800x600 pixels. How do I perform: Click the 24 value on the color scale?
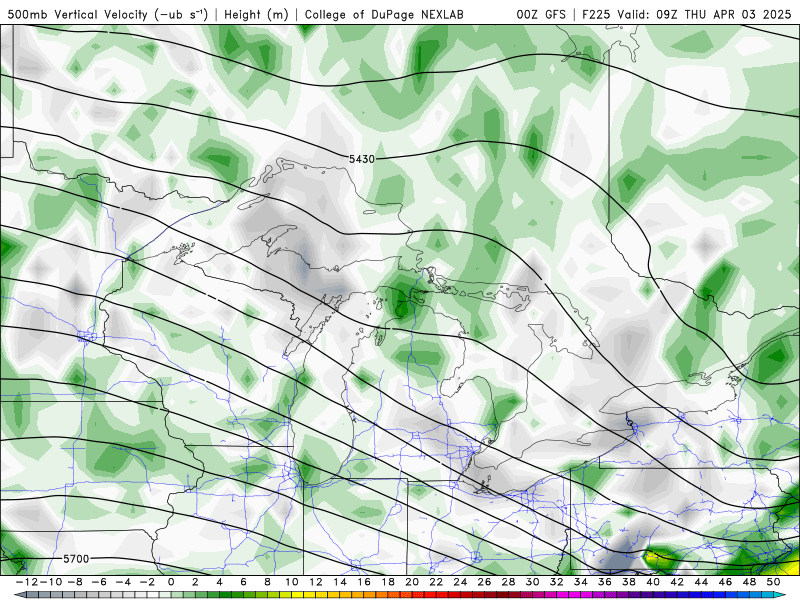pos(460,582)
